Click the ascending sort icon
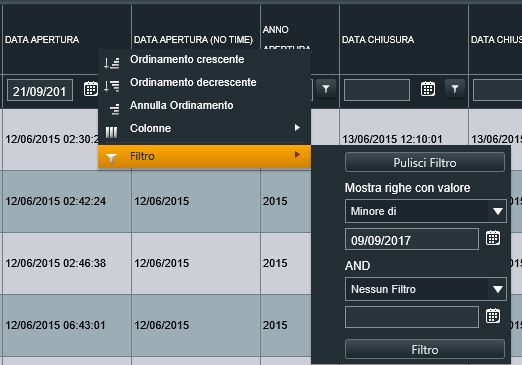The height and width of the screenshot is (365, 522). coord(111,63)
